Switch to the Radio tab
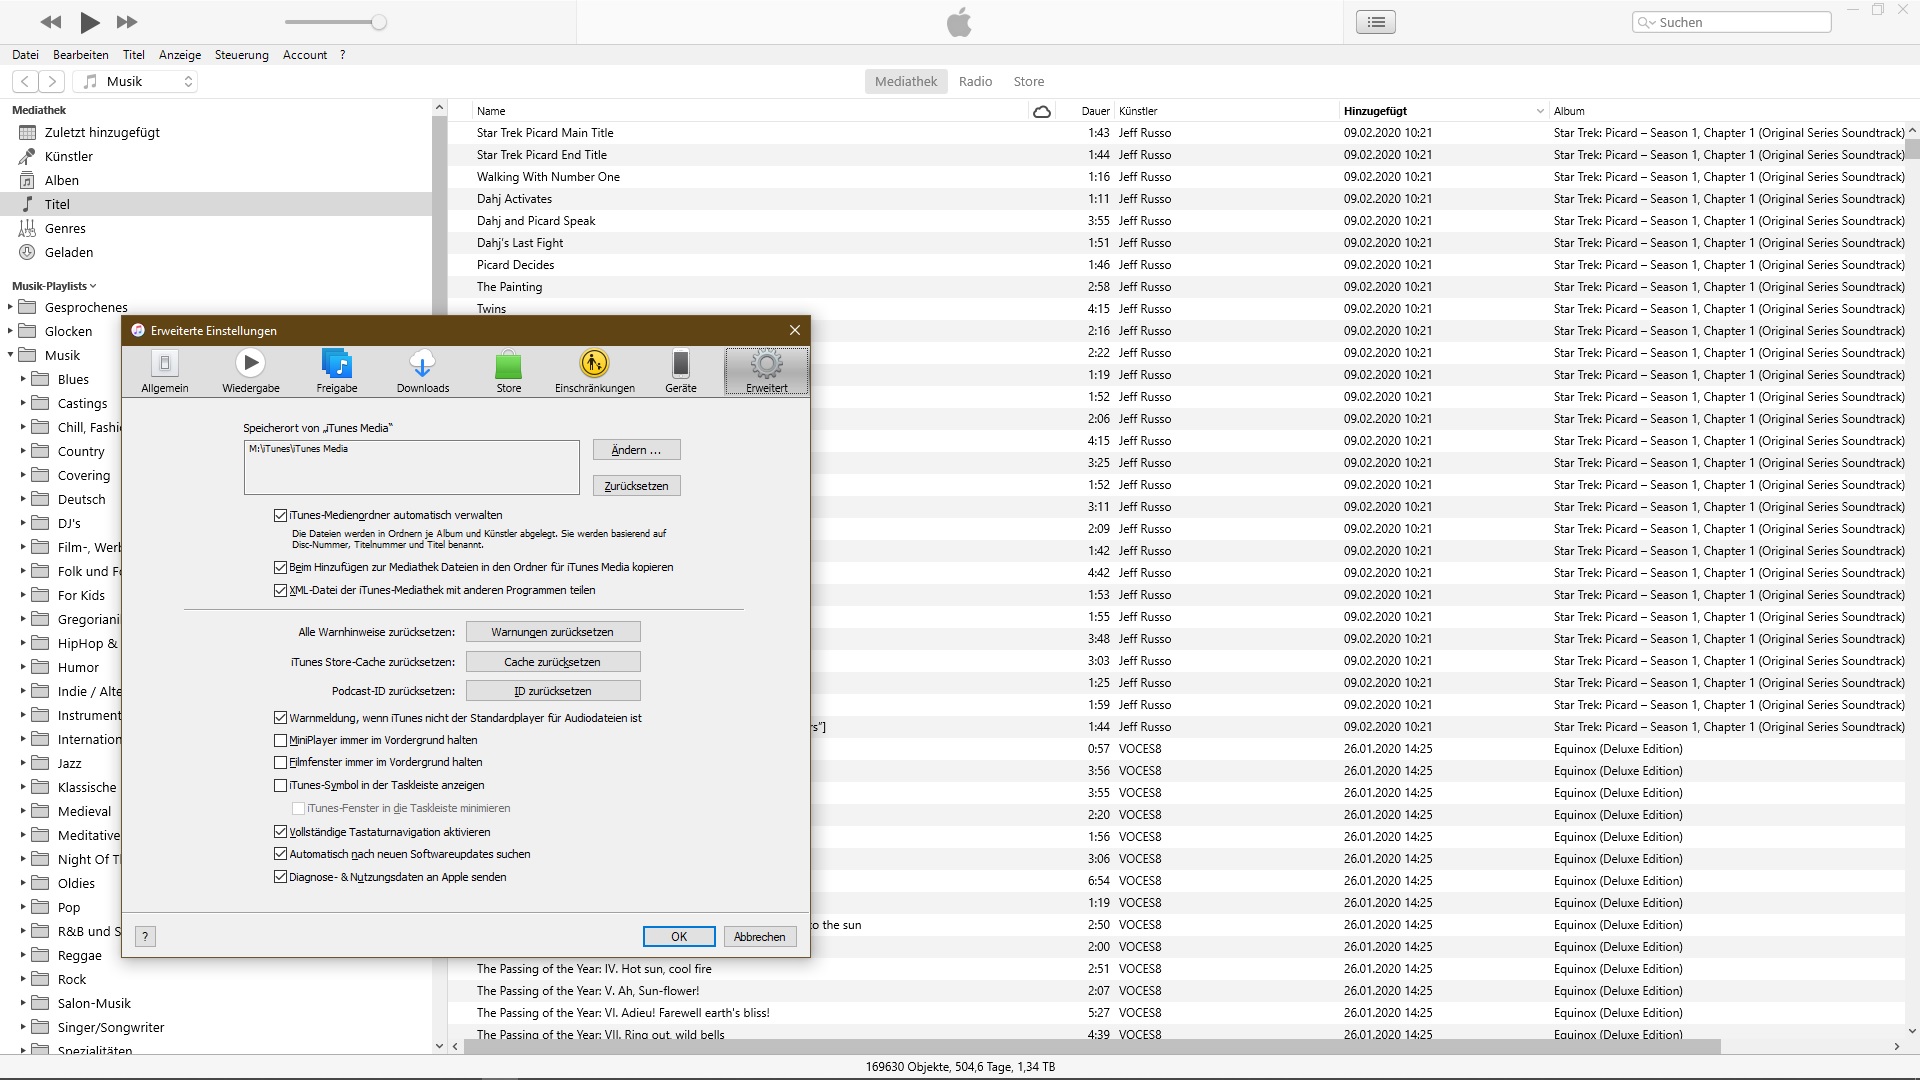This screenshot has height=1080, width=1920. (x=975, y=82)
